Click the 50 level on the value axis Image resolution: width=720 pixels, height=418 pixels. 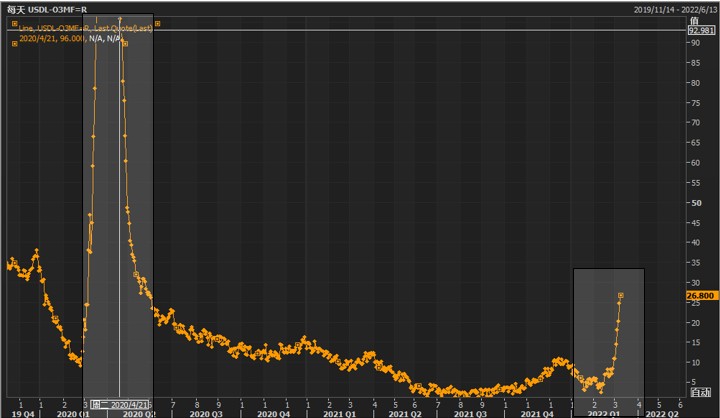[694, 202]
